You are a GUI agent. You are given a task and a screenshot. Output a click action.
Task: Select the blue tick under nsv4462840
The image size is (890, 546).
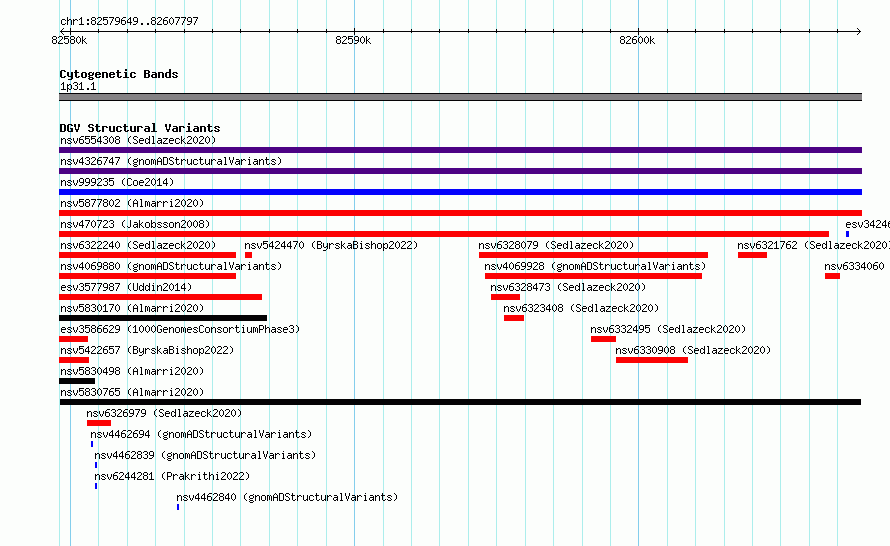[178, 507]
